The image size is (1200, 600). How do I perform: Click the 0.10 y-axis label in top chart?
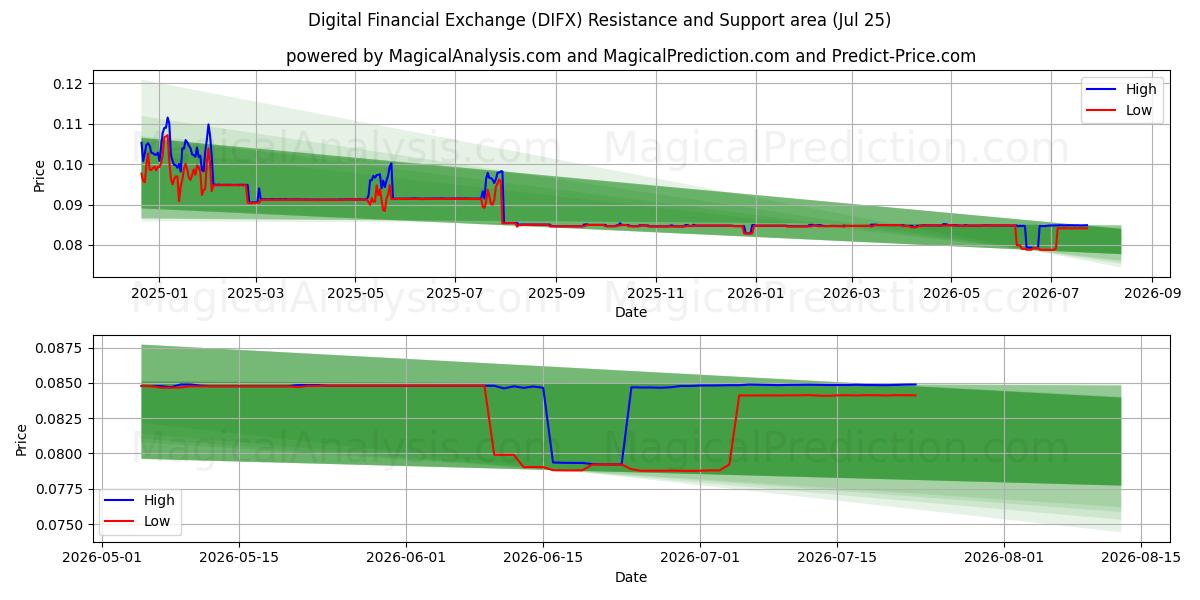[x=68, y=164]
